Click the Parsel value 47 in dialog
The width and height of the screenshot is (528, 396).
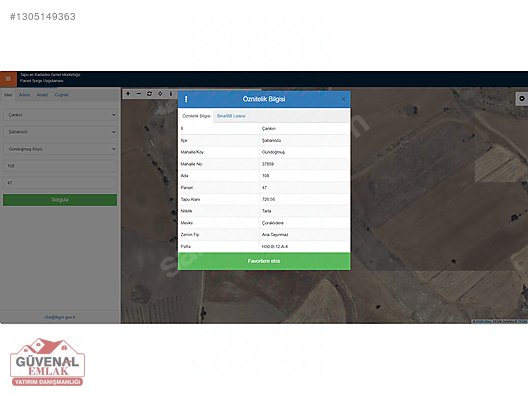(x=264, y=188)
